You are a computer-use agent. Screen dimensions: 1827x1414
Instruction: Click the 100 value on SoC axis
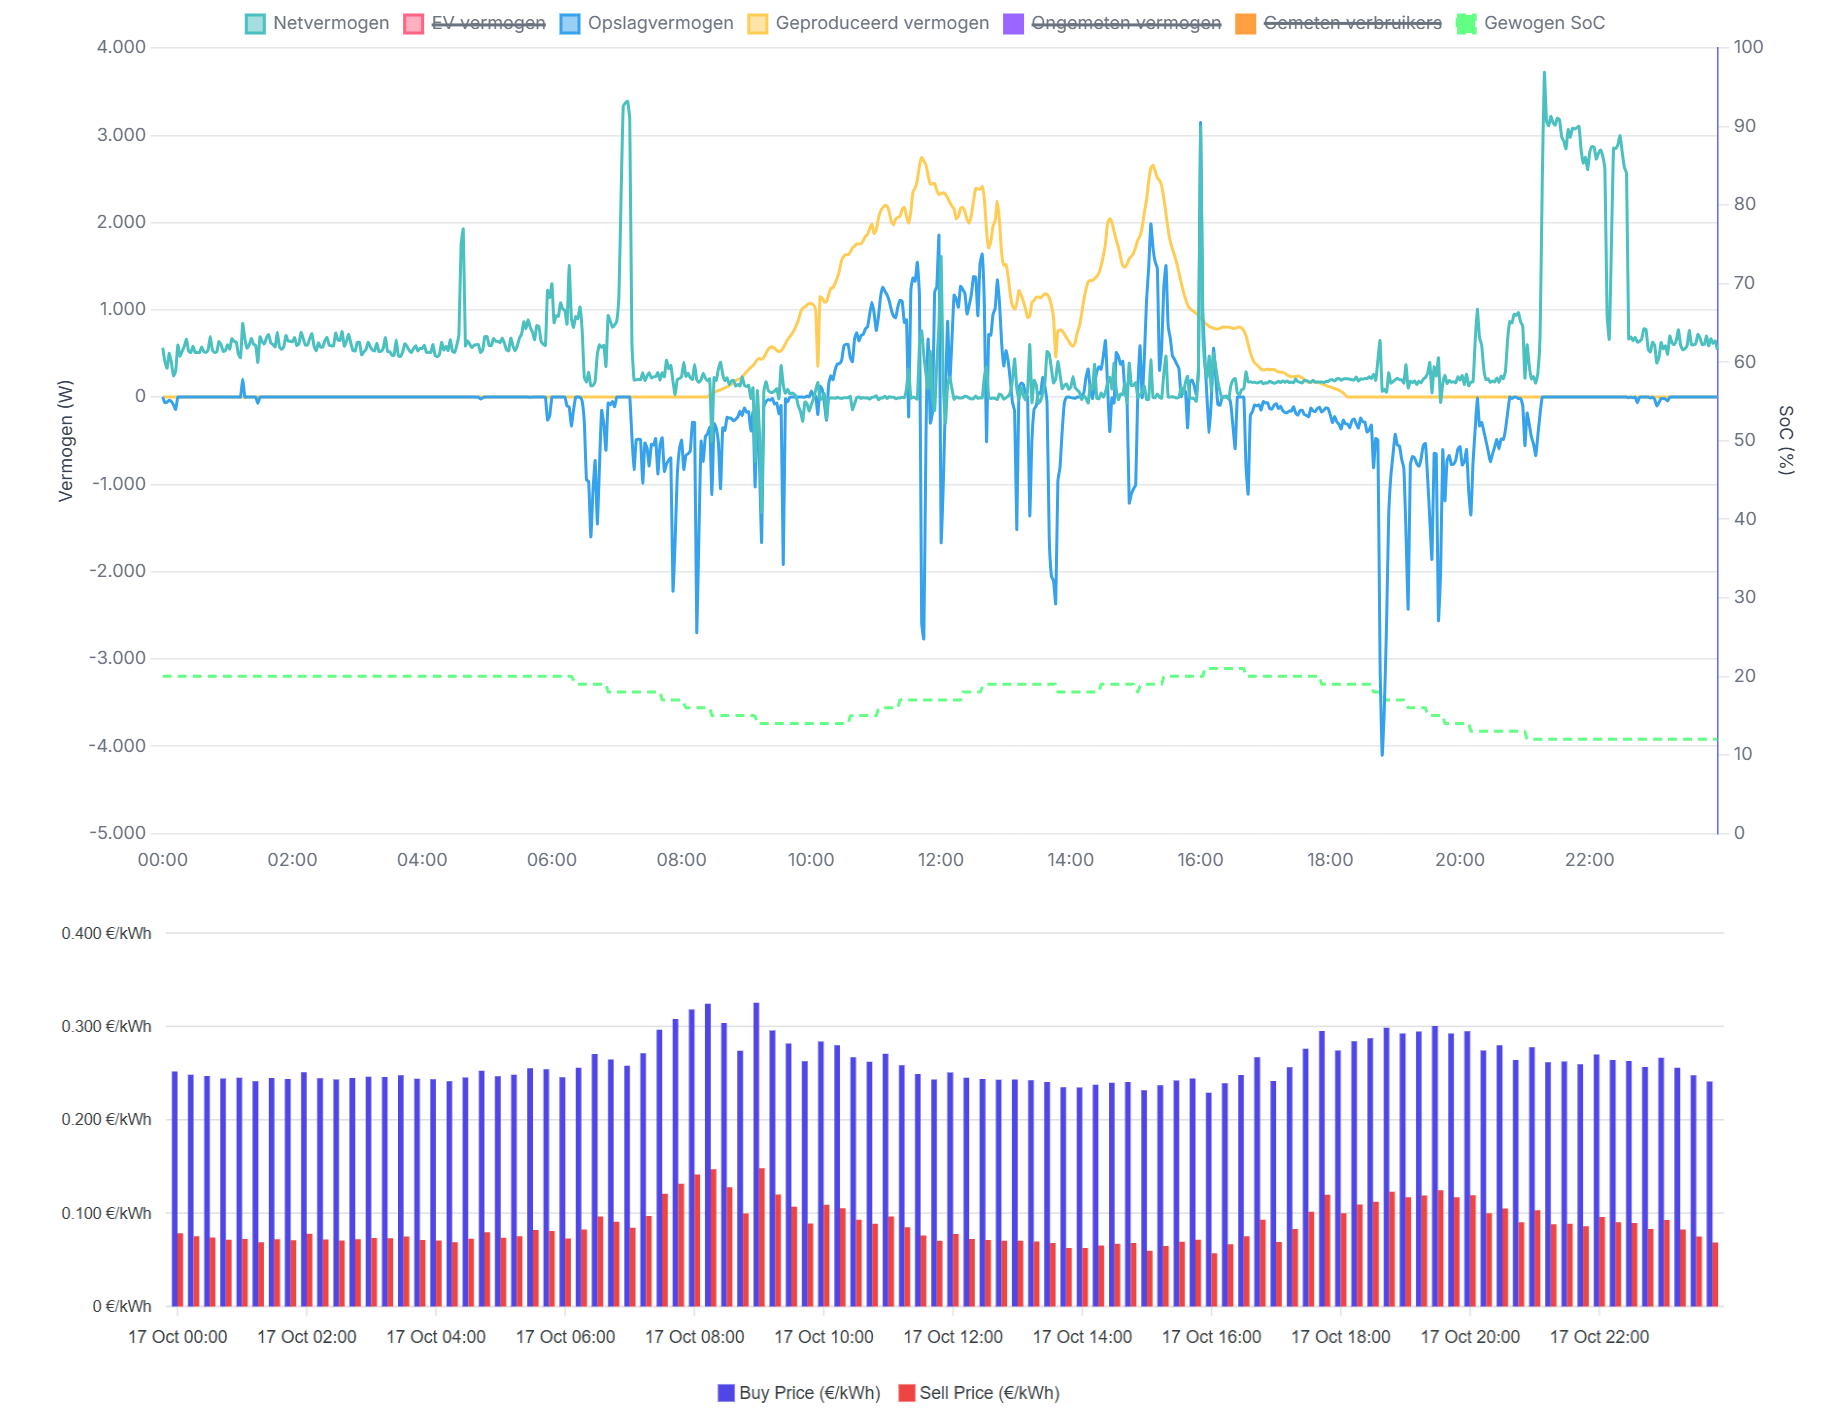click(x=1748, y=47)
